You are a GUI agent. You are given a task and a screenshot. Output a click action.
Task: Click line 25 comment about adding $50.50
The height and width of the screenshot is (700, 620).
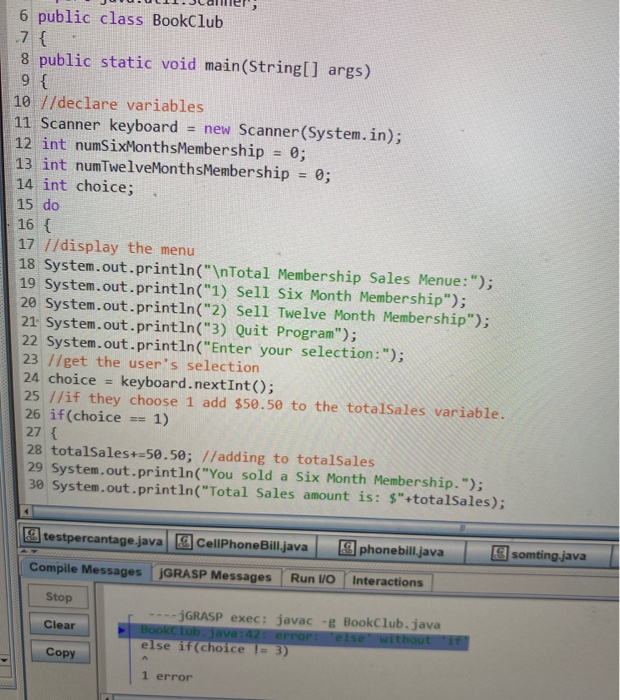[277, 405]
